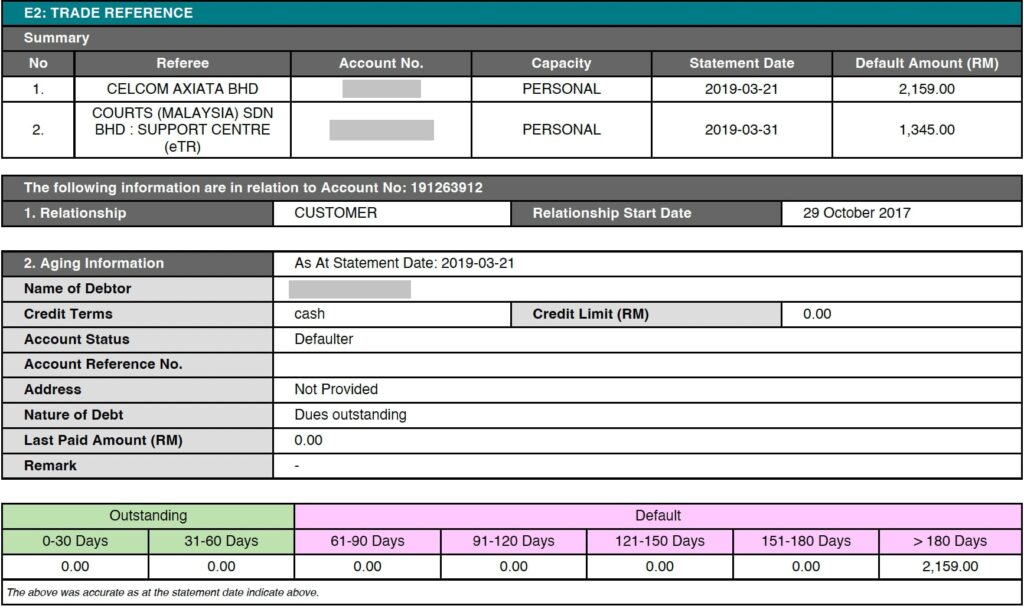Click the 'Address' label
The height and width of the screenshot is (609, 1024).
tap(52, 390)
